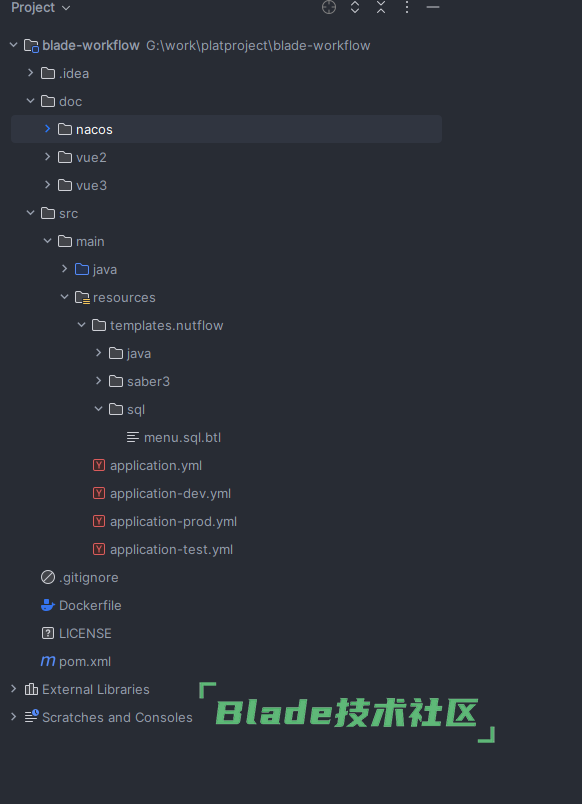Open the Project view dropdown
Image resolution: width=582 pixels, height=804 pixels.
pyautogui.click(x=41, y=8)
